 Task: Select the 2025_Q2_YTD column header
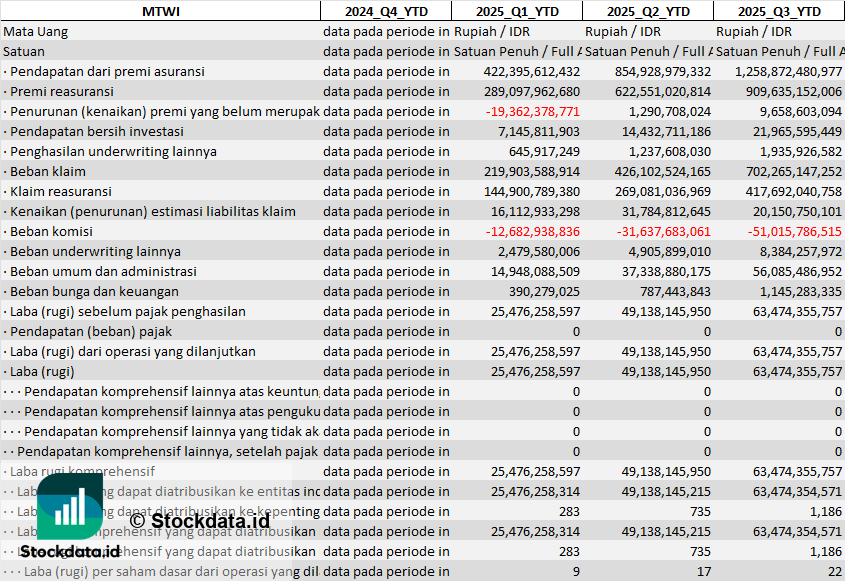[x=648, y=11]
